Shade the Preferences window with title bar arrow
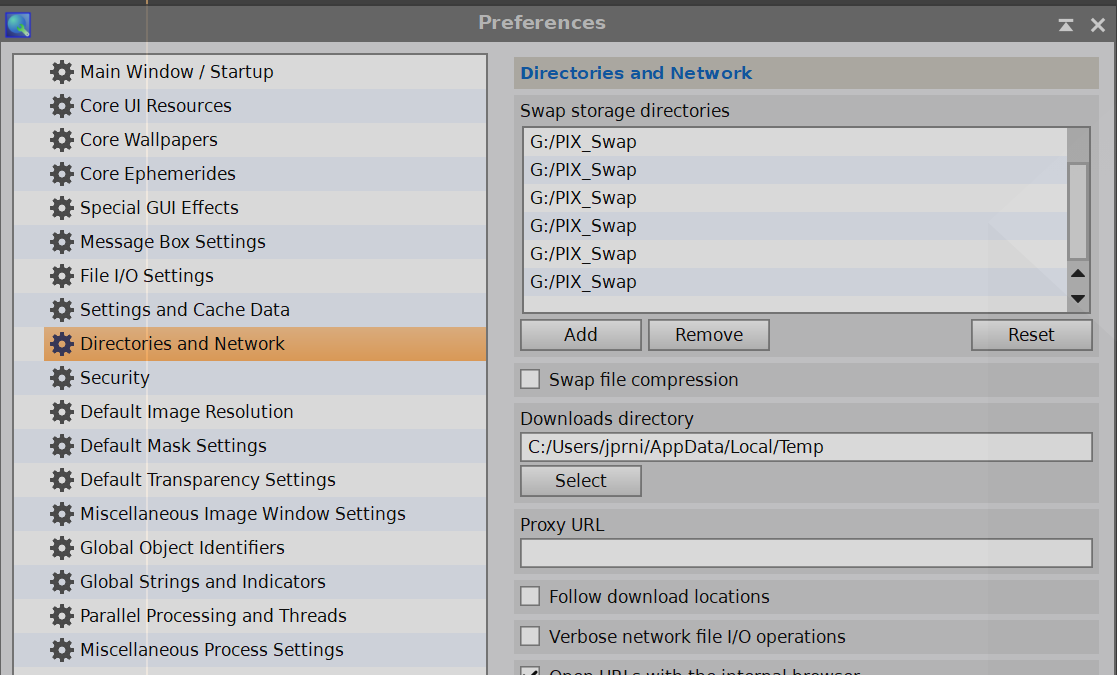Screen dimensions: 1117x675 tap(1067, 25)
